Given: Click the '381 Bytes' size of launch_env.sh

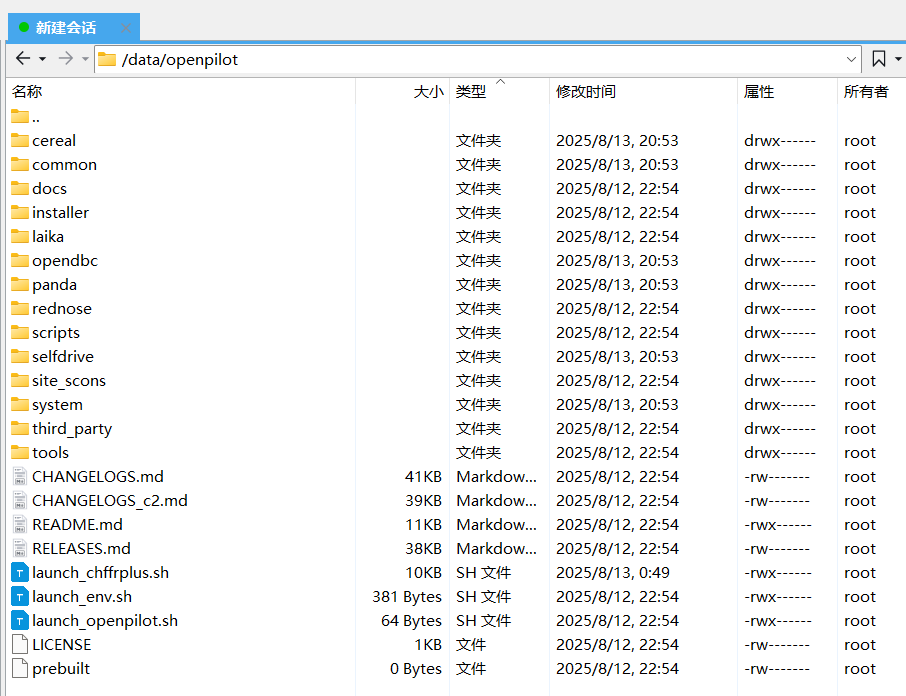Looking at the screenshot, I should coord(407,596).
